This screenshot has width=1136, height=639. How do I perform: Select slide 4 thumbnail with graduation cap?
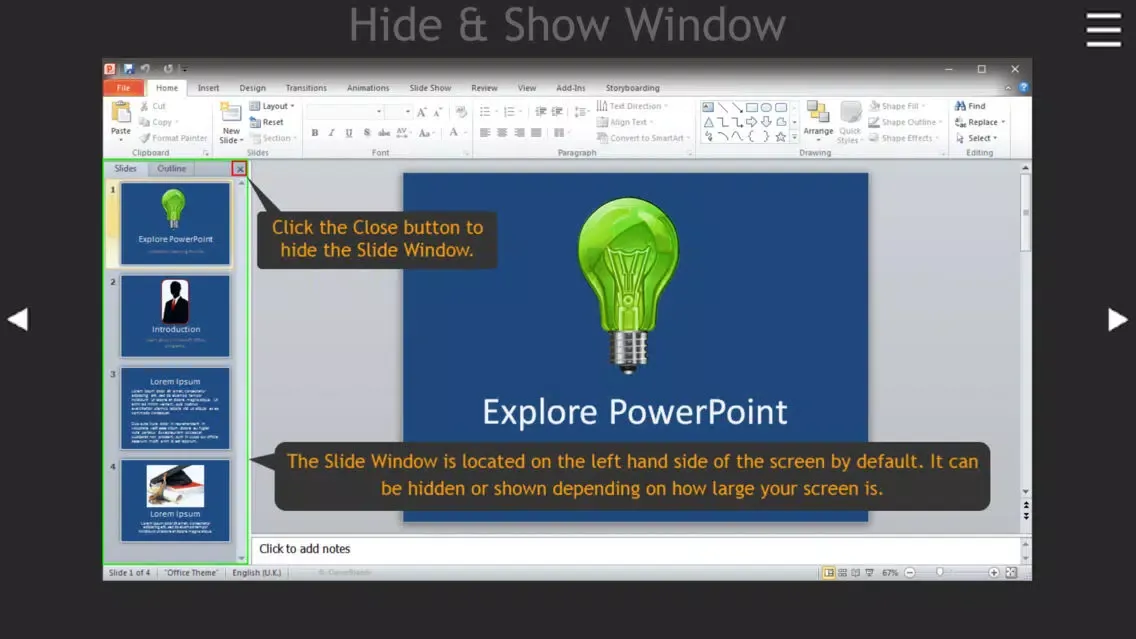pos(175,501)
